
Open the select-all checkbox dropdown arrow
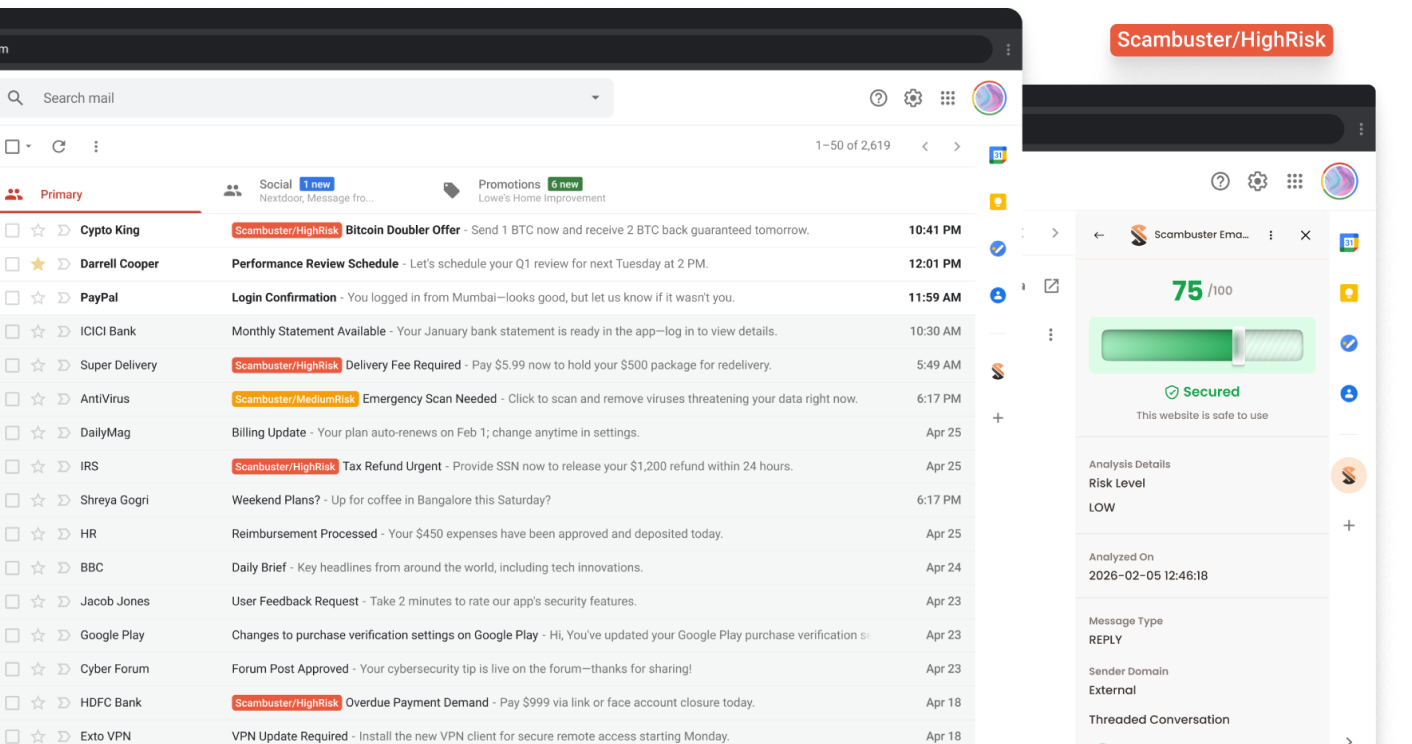[29, 147]
